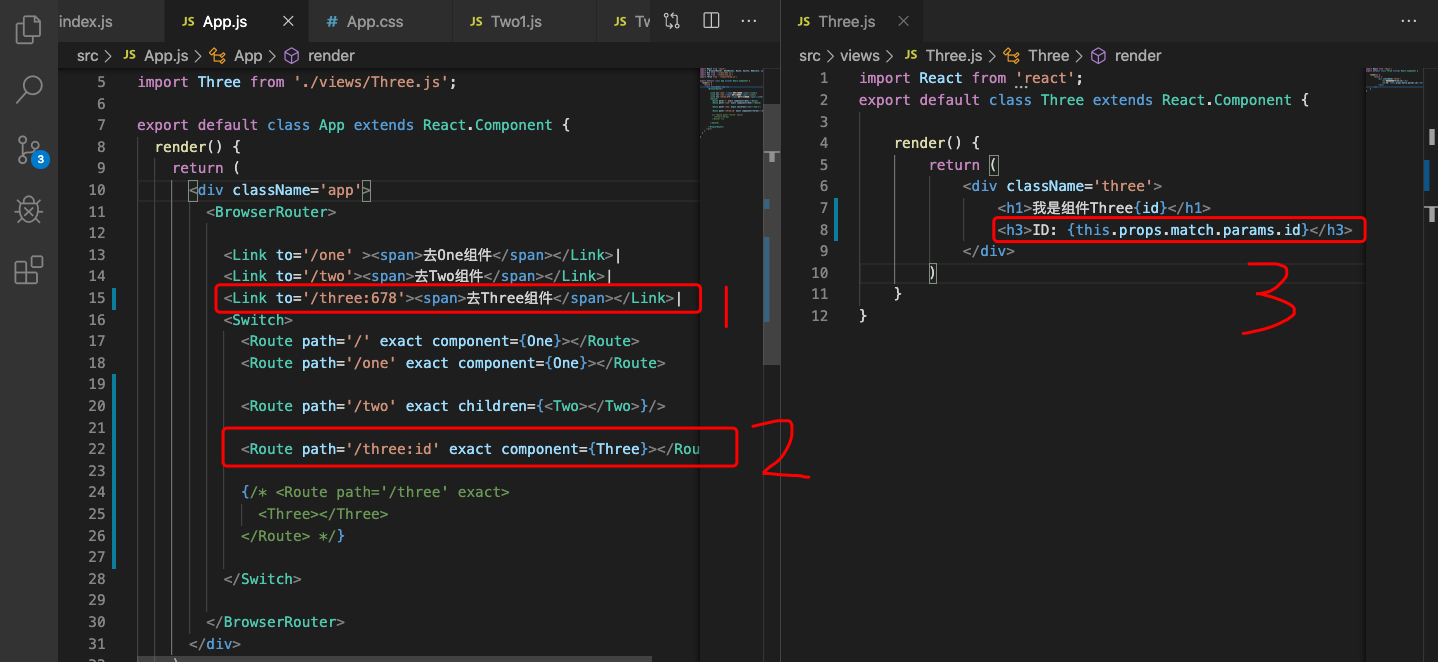Click the opening Switch tag
Screen dimensions: 1438x662
click(x=258, y=320)
